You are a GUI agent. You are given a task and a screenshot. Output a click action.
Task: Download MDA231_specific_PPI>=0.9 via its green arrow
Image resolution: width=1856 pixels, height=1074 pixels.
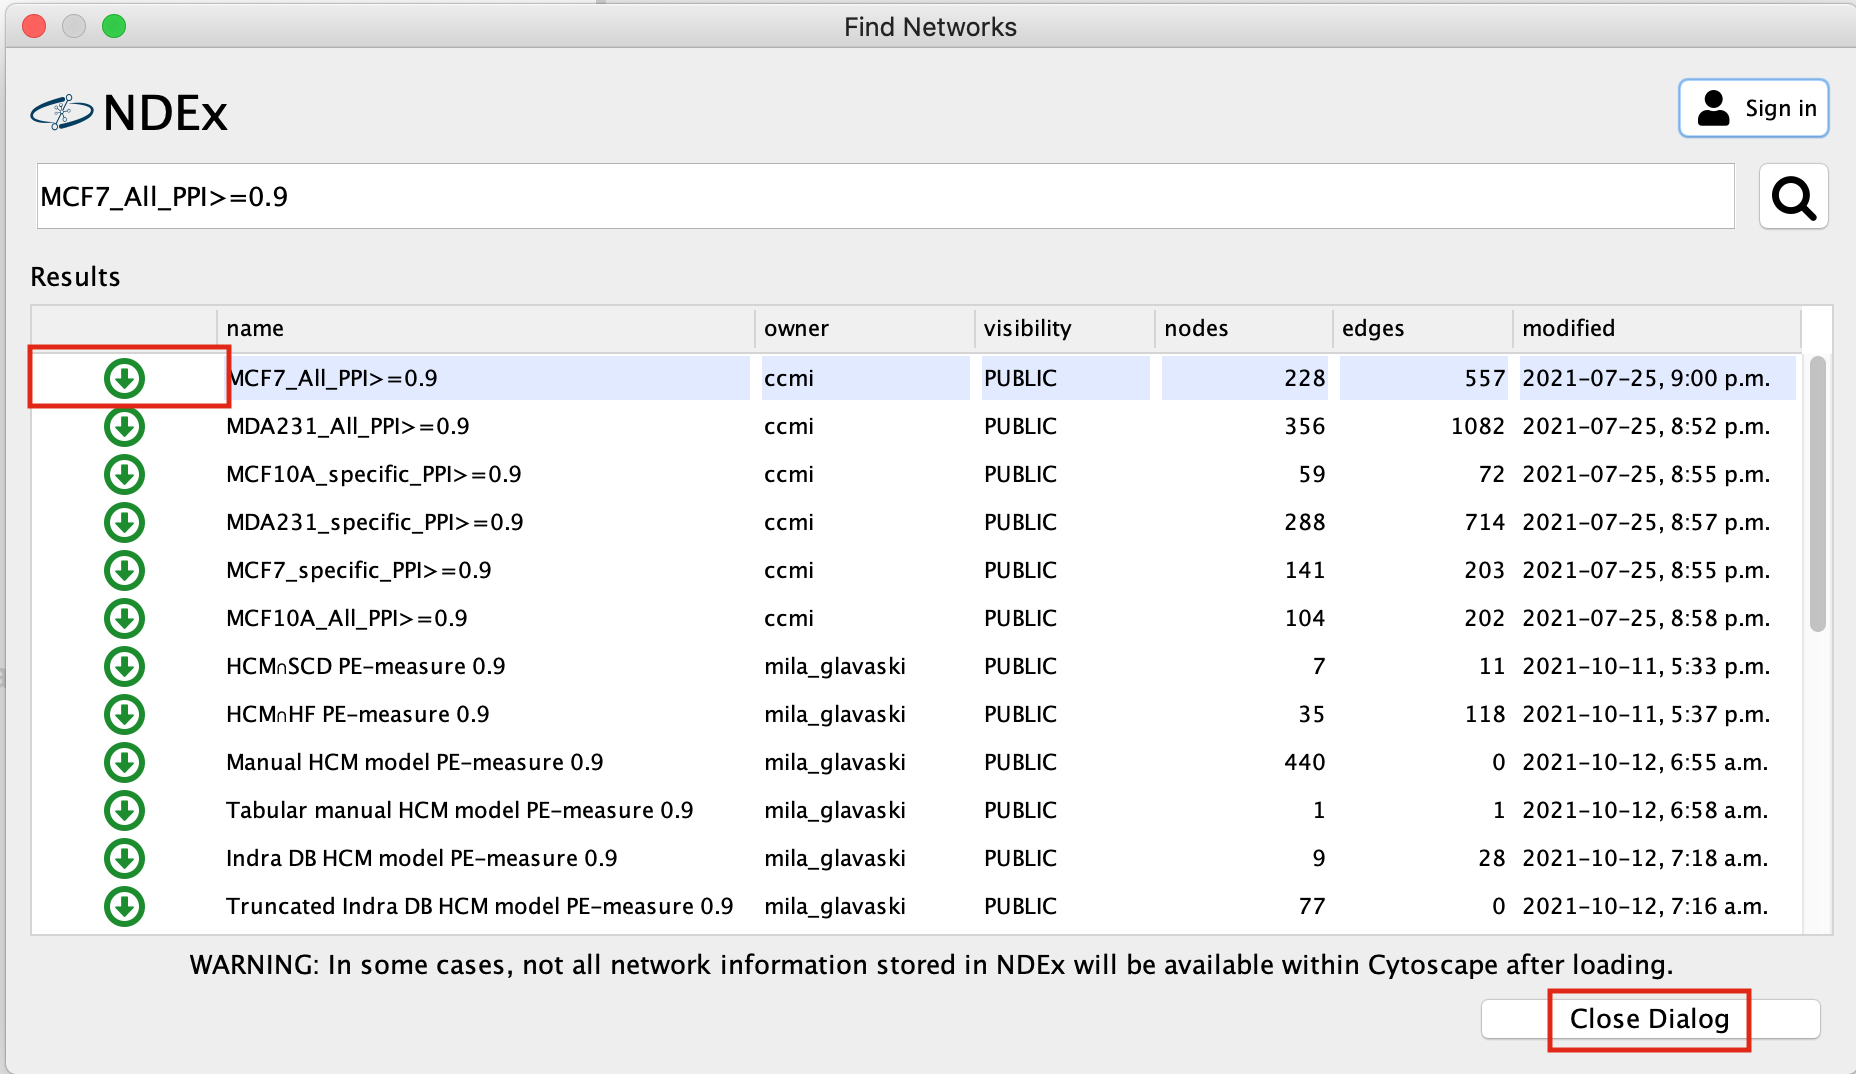124,522
